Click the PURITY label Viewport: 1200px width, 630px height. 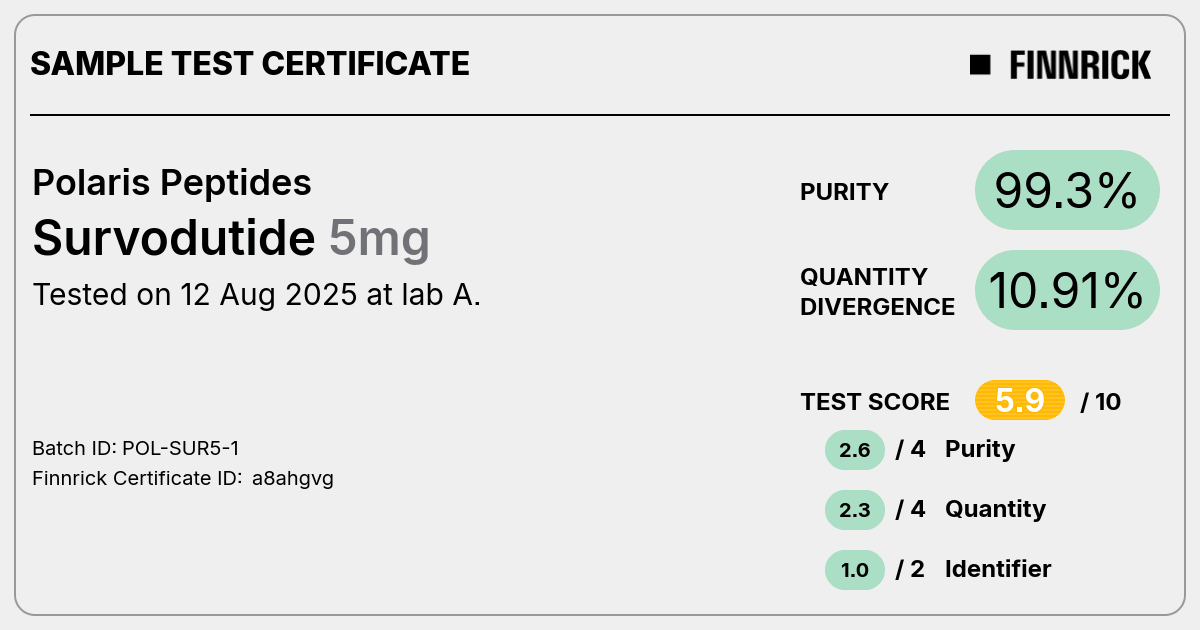(844, 192)
